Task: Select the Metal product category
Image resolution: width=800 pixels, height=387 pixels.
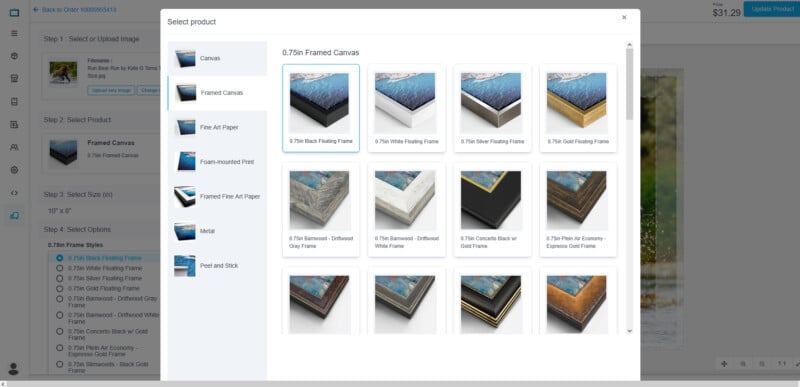Action: tap(217, 231)
